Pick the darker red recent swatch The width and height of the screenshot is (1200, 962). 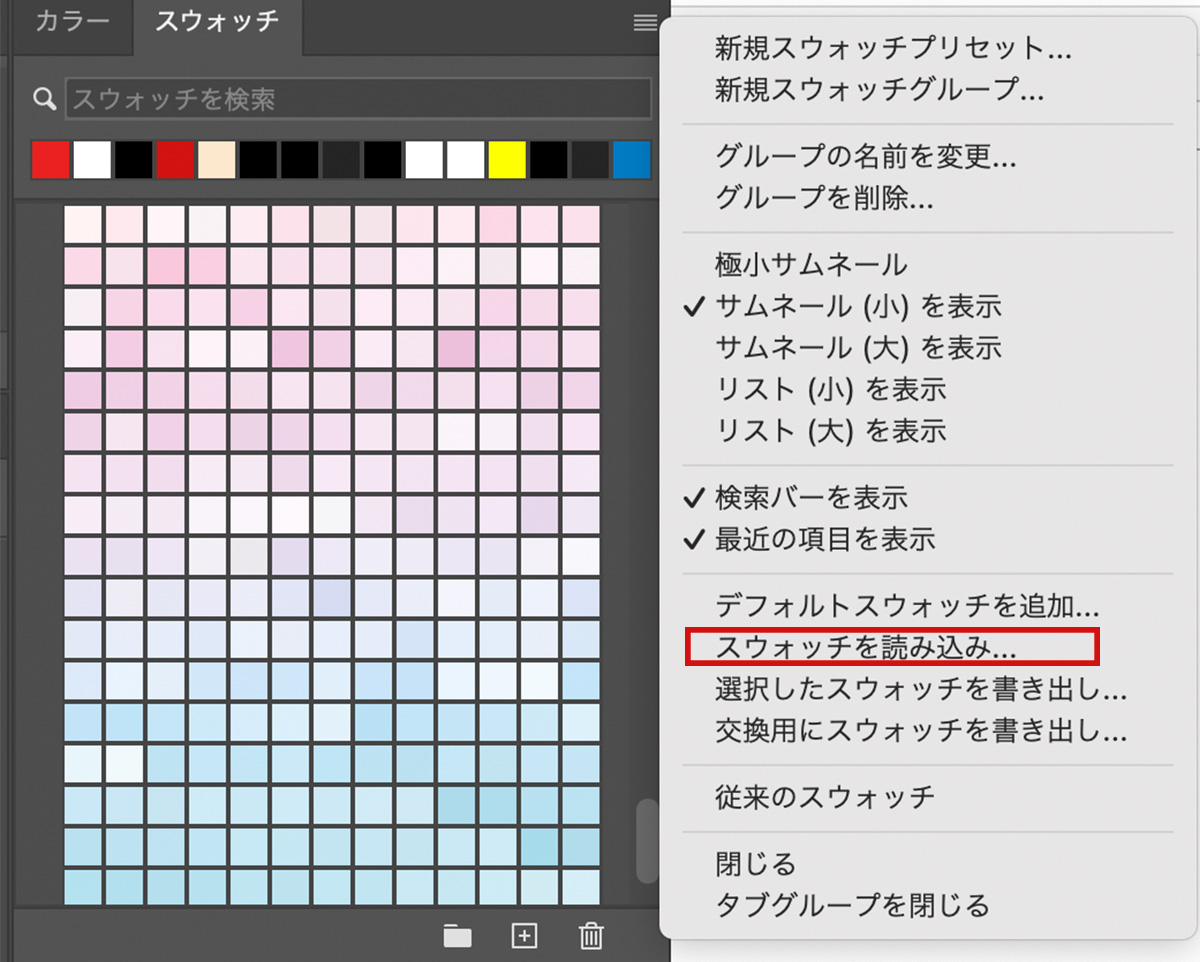click(175, 160)
